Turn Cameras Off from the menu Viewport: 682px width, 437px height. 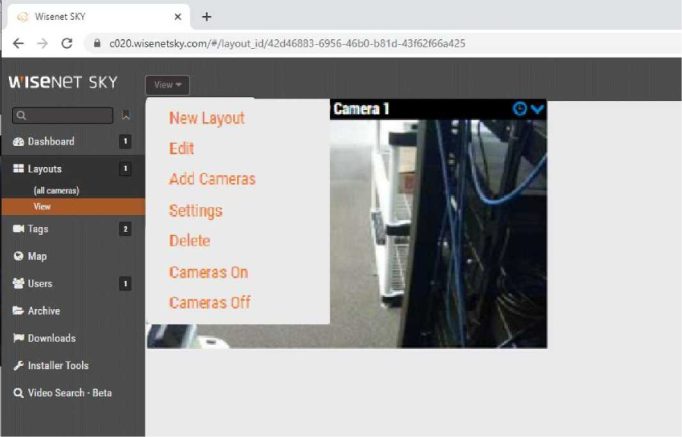tap(209, 302)
